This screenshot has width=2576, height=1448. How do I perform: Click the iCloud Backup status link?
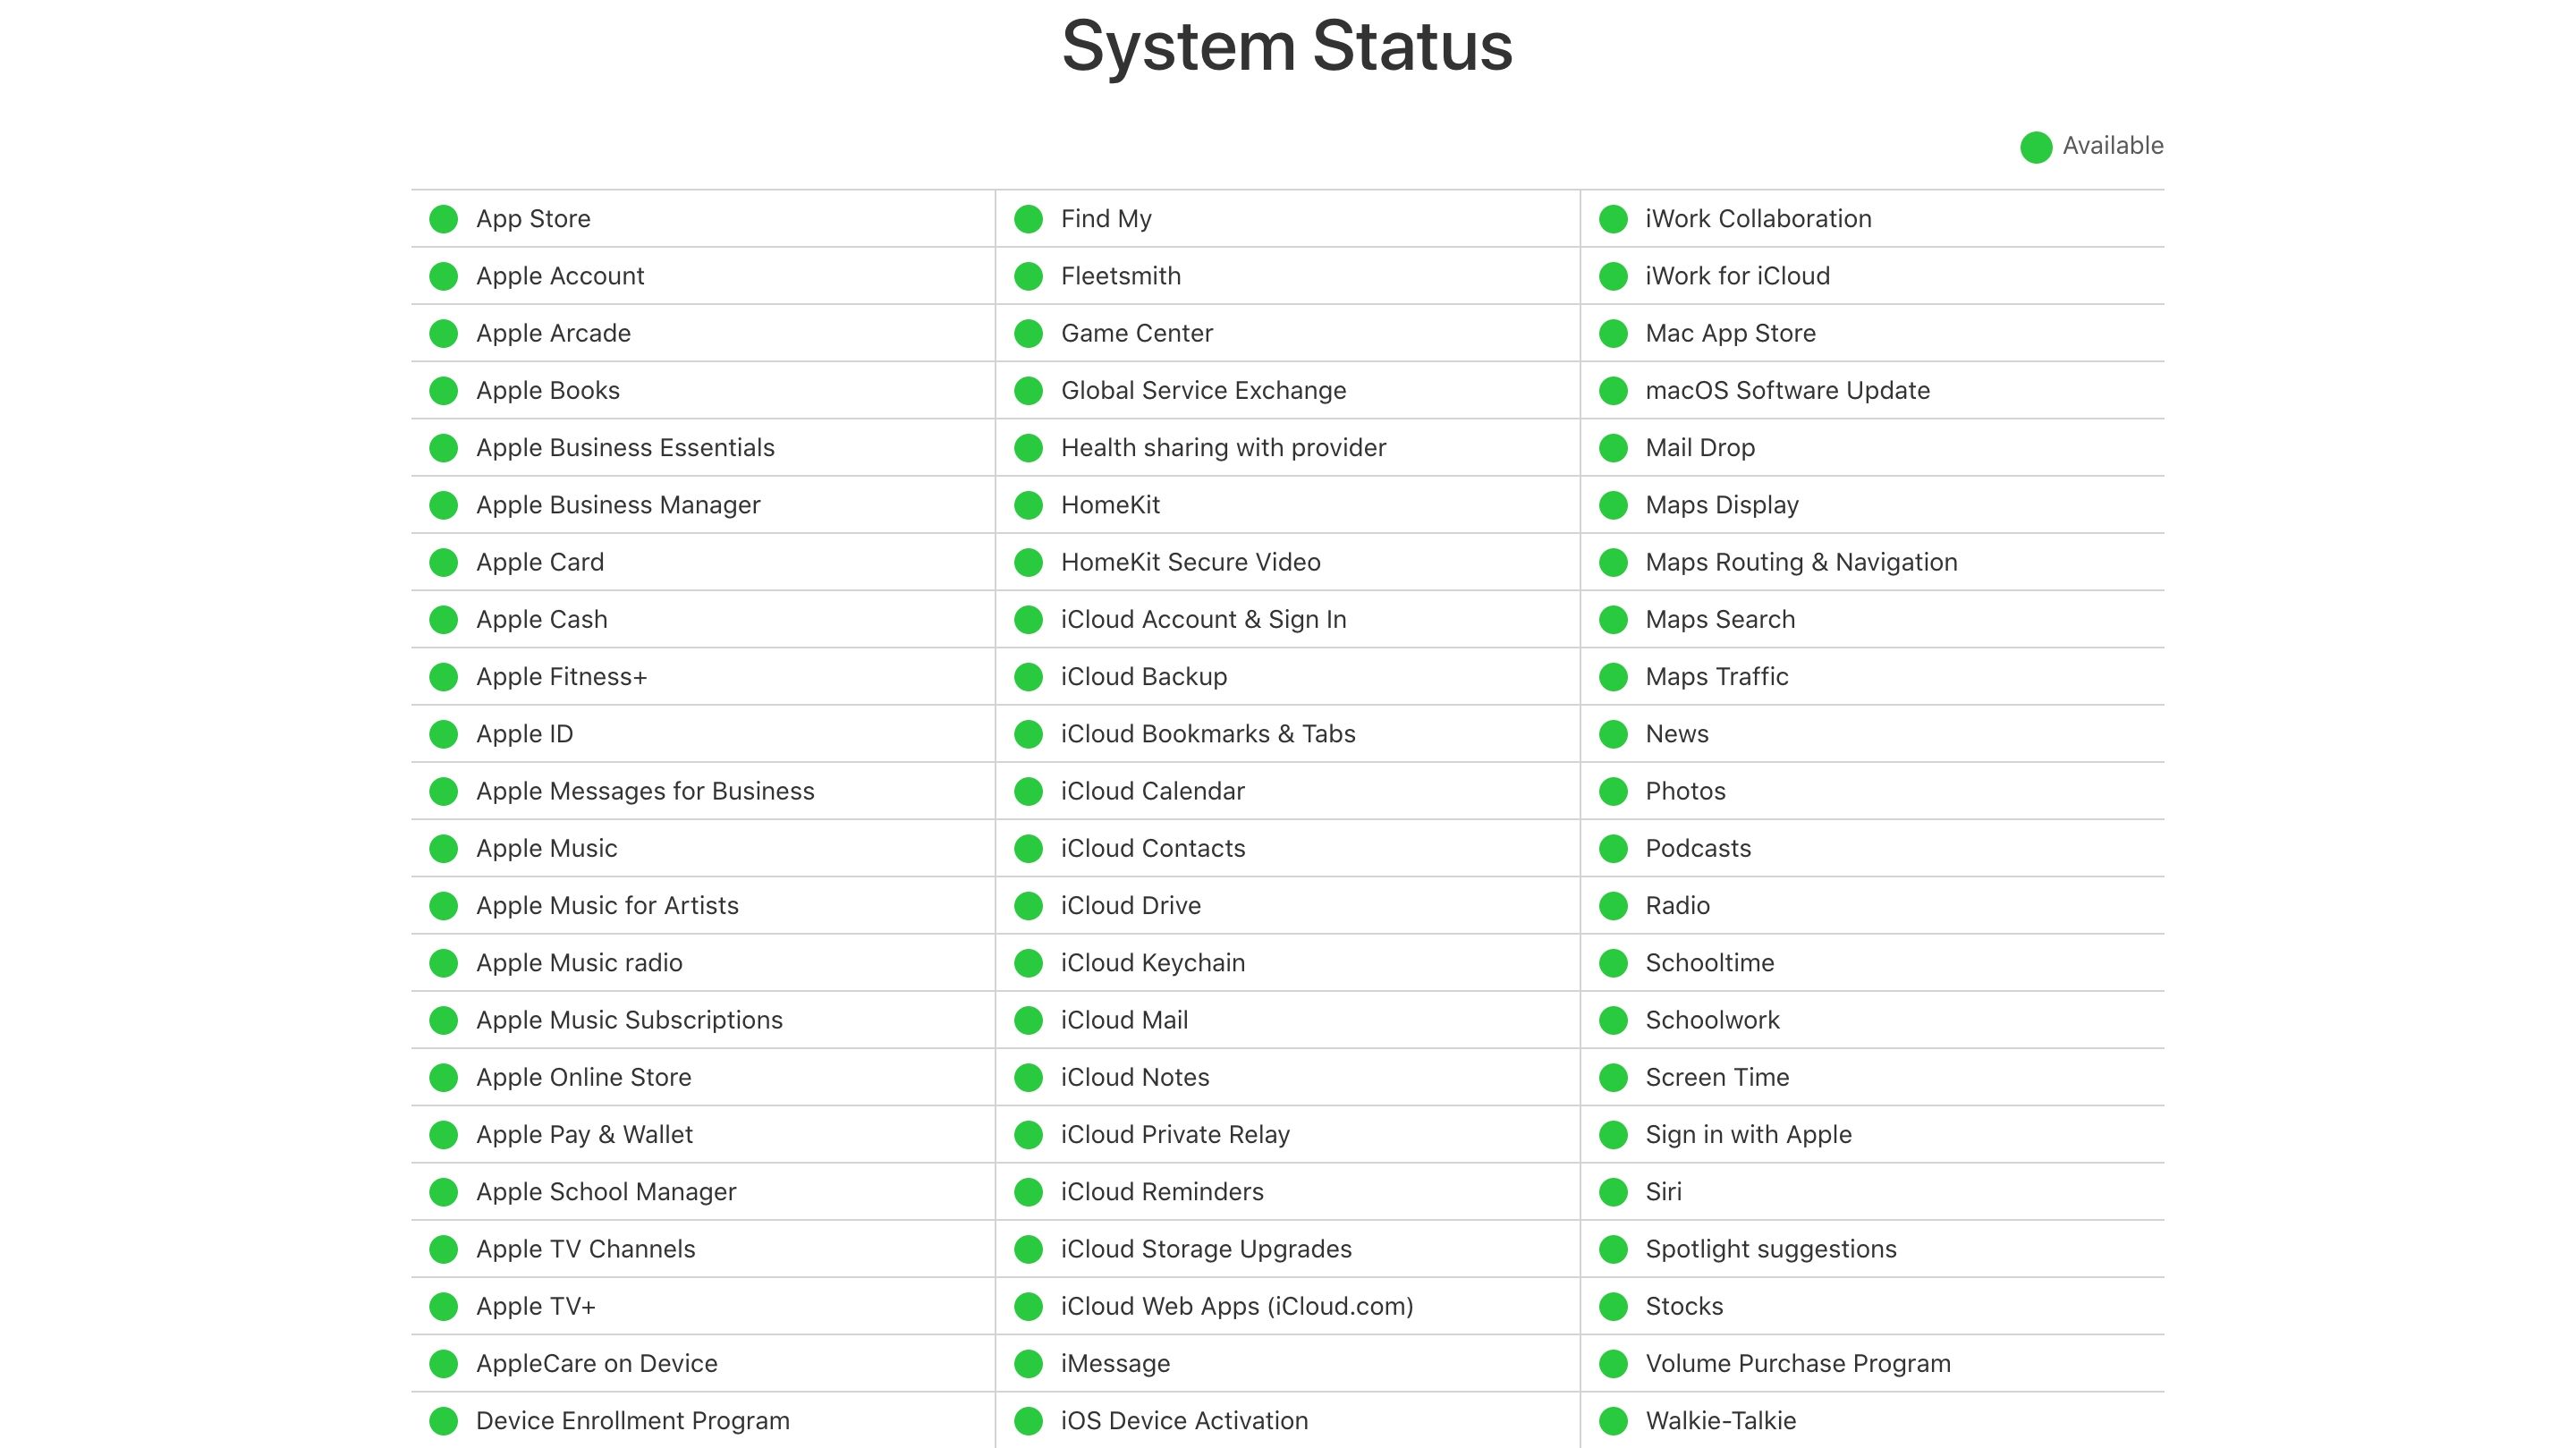point(1140,674)
